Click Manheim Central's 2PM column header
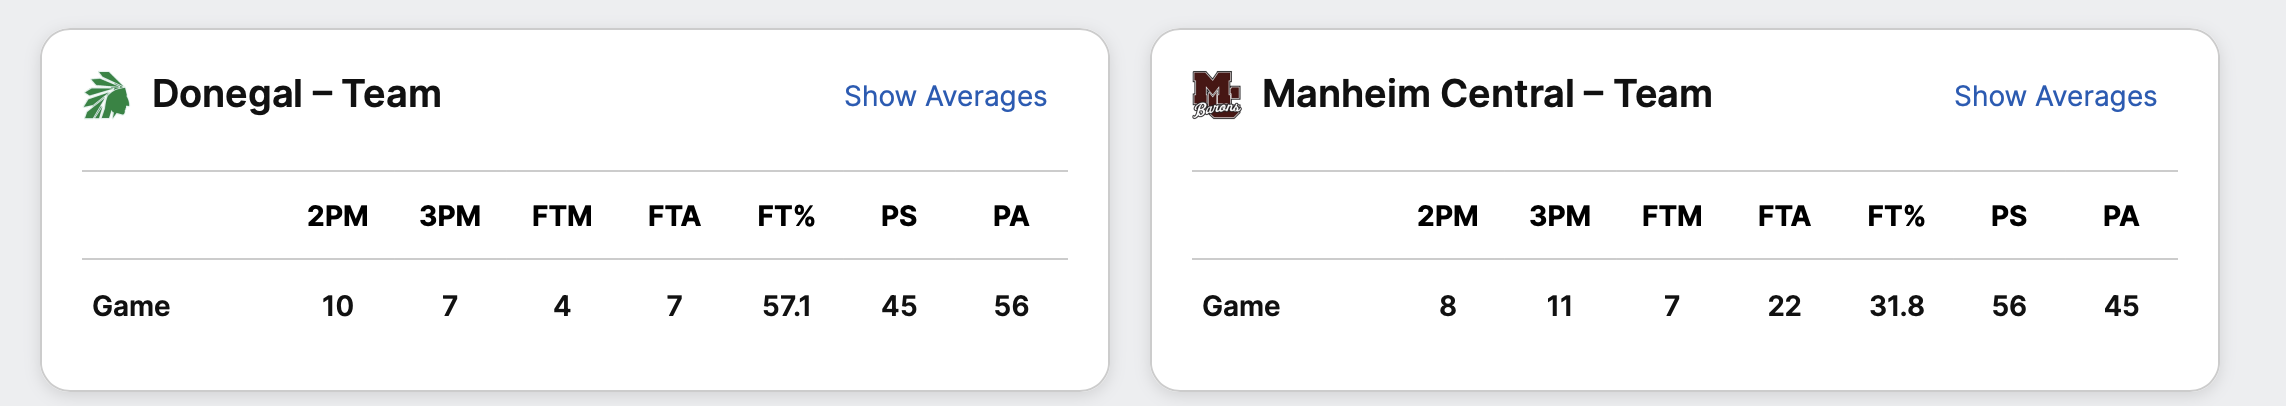2286x406 pixels. [1447, 216]
